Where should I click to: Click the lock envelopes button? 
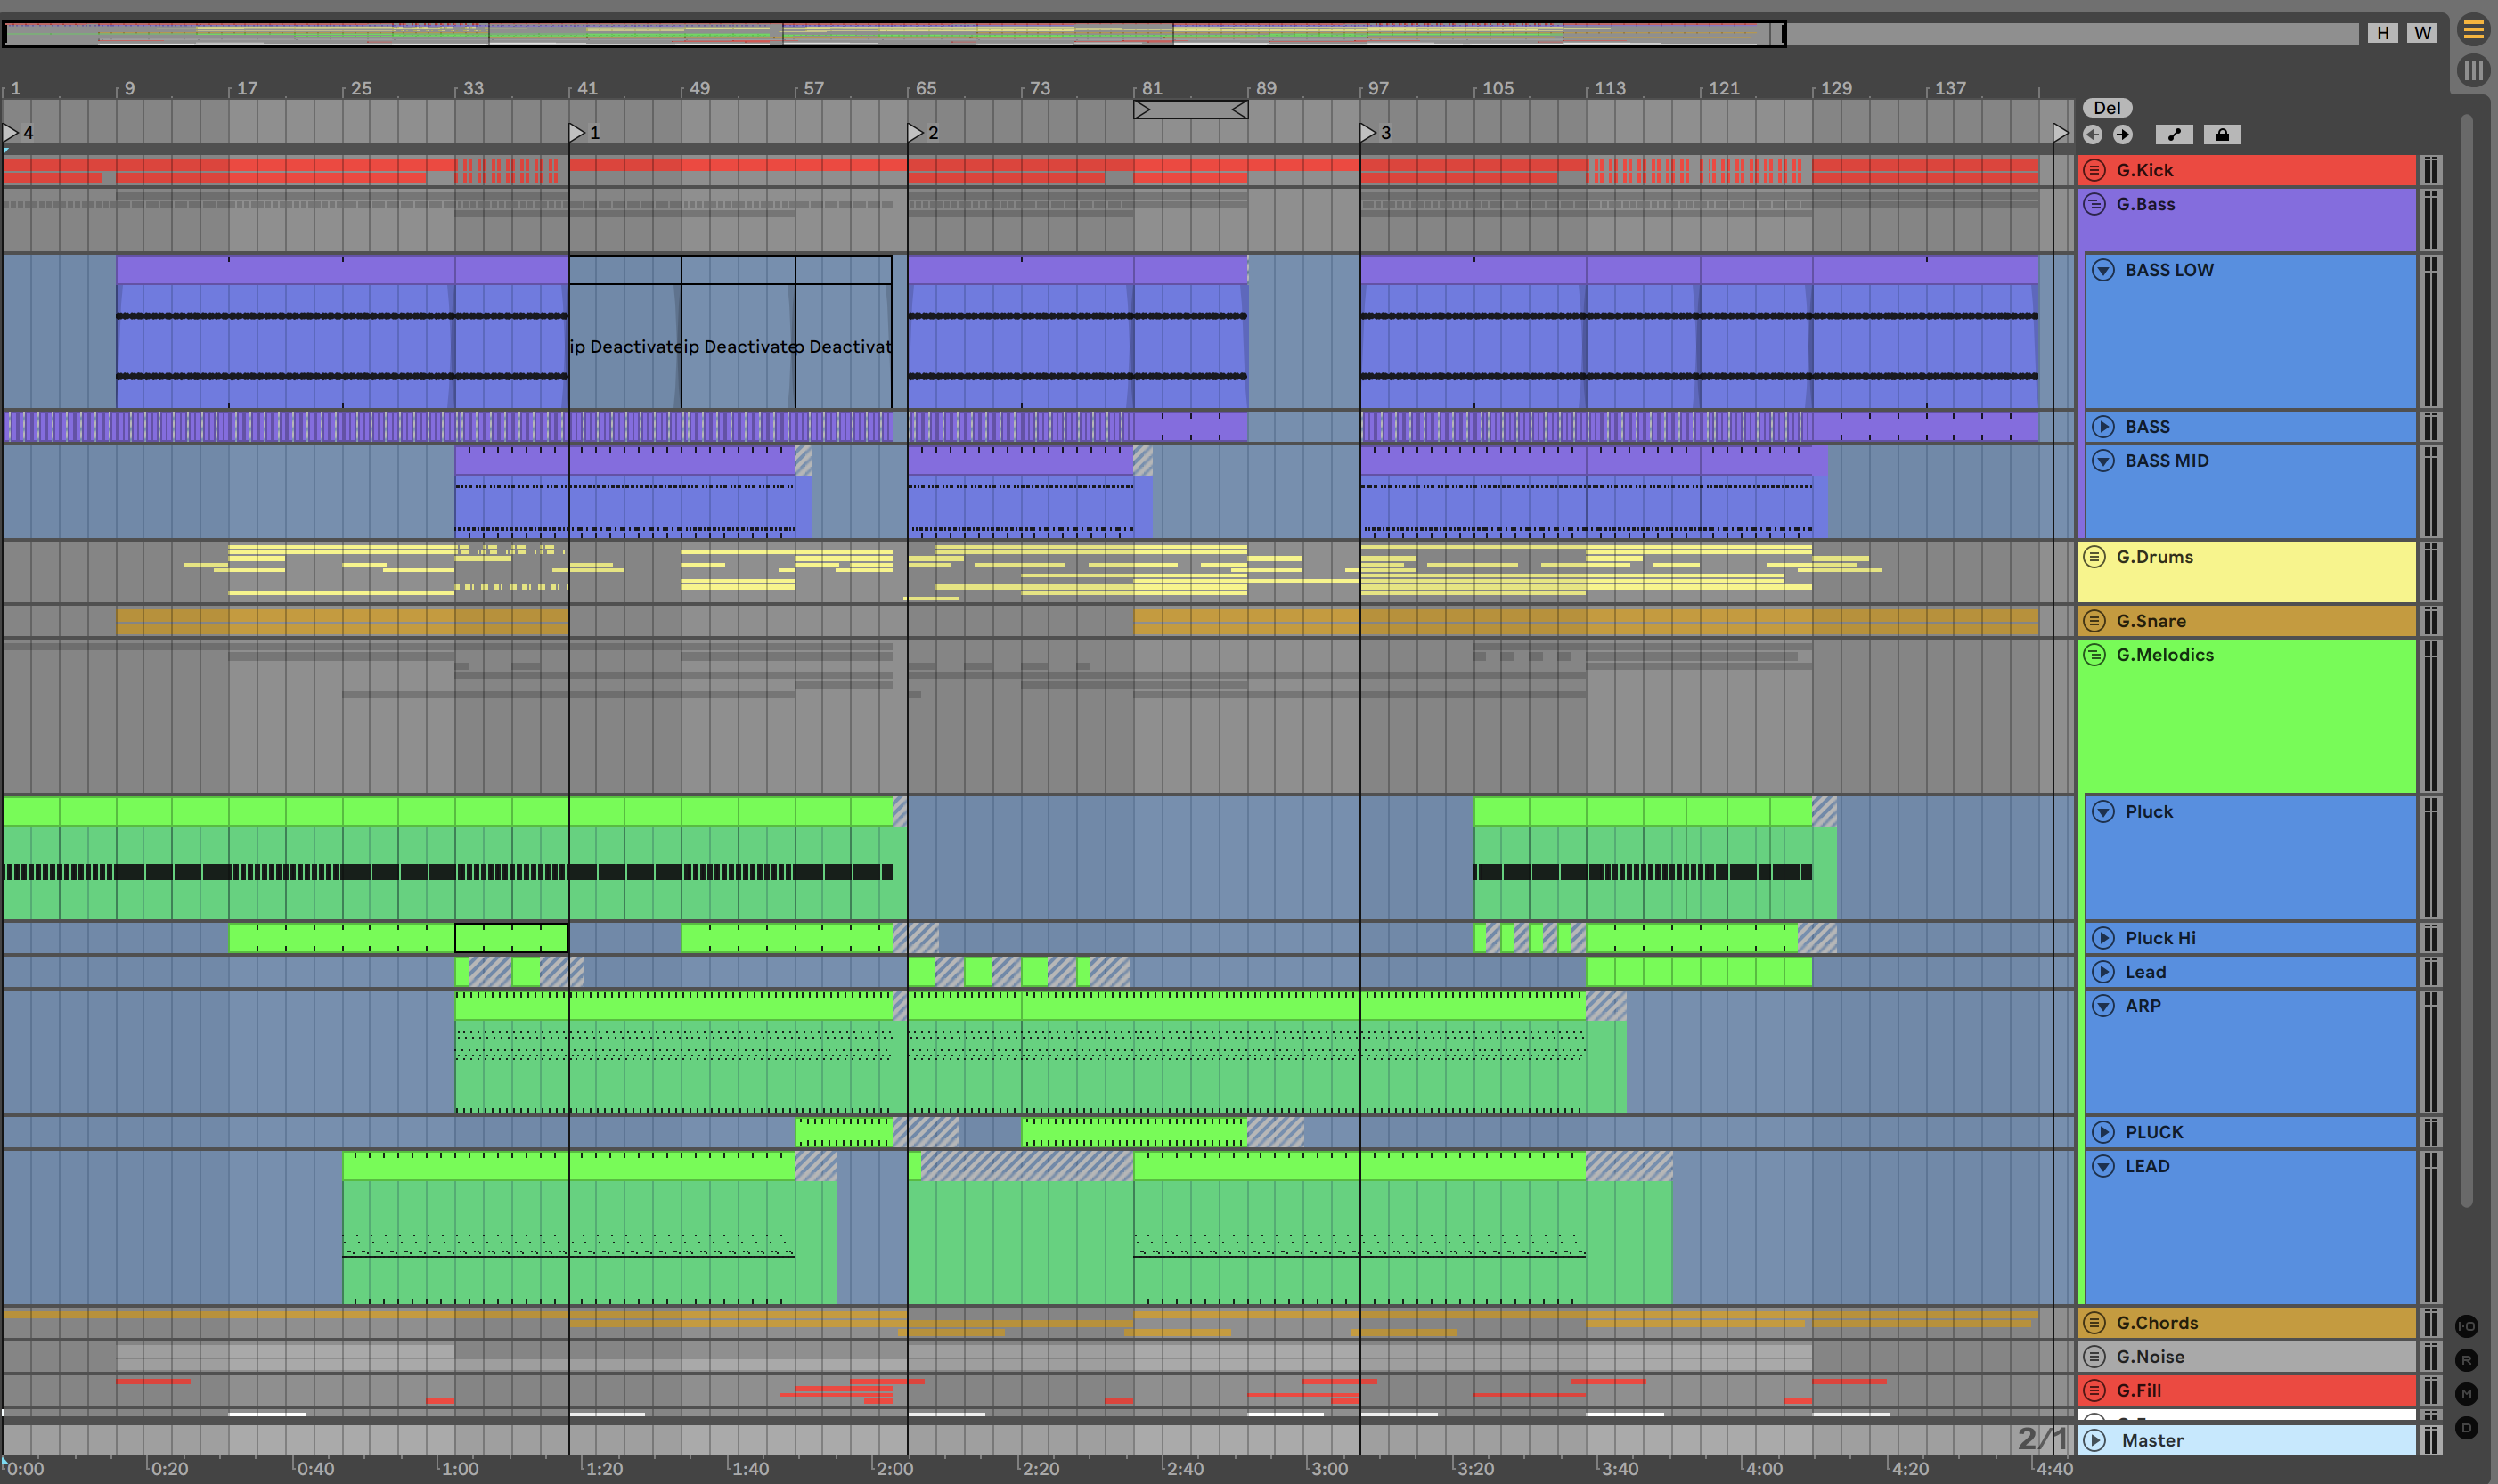coord(2221,135)
